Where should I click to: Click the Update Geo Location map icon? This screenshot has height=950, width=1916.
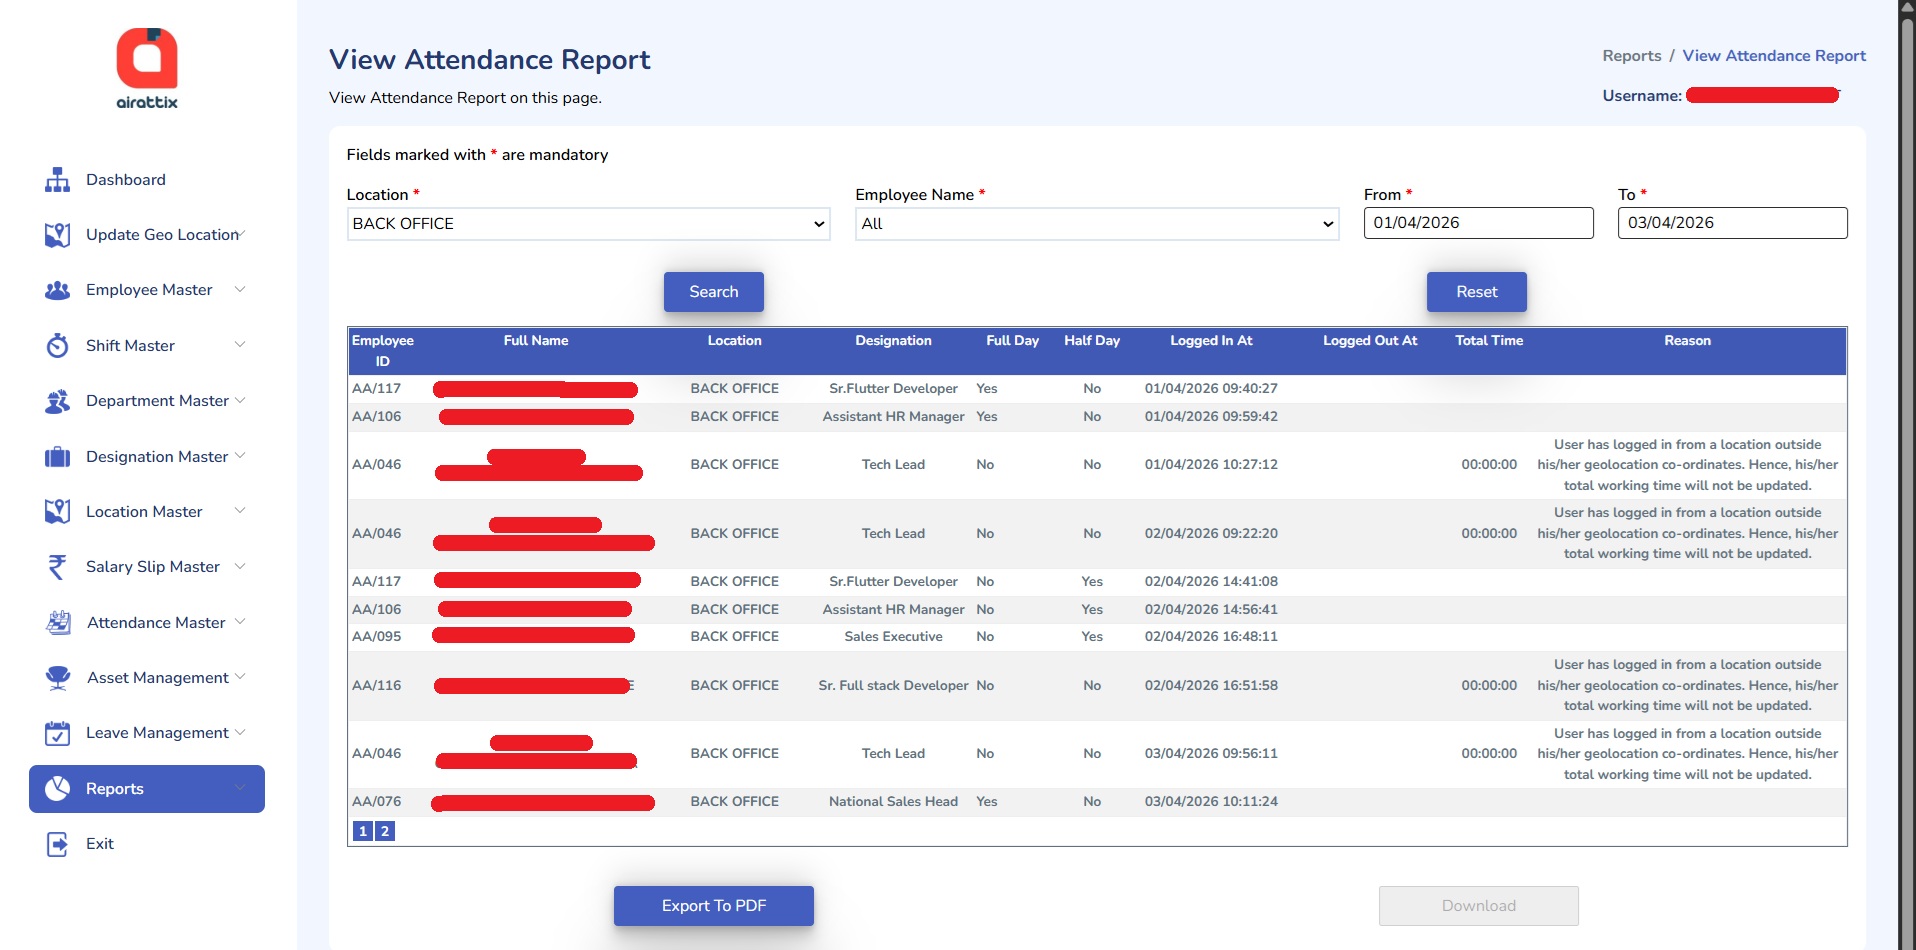click(x=57, y=235)
